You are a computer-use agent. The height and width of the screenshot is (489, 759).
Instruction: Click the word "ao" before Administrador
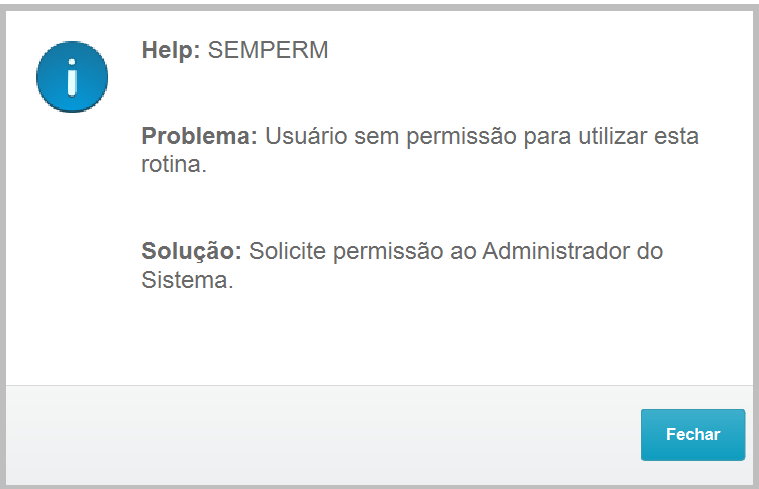tap(459, 251)
